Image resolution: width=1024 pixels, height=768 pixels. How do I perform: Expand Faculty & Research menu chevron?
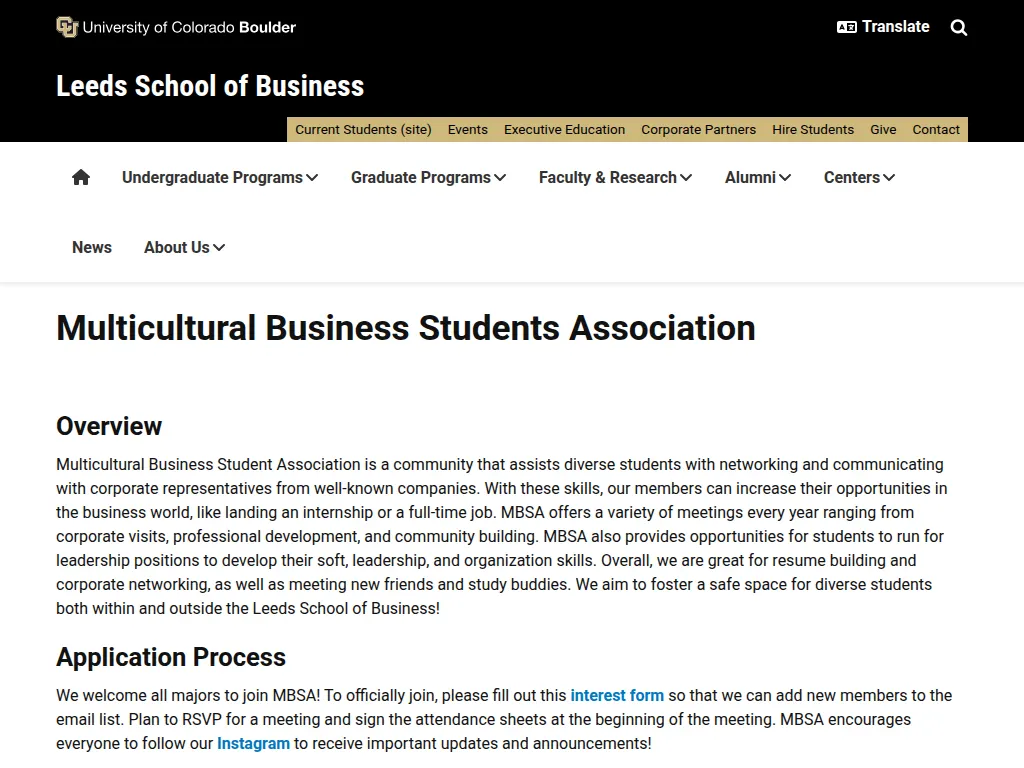(686, 178)
